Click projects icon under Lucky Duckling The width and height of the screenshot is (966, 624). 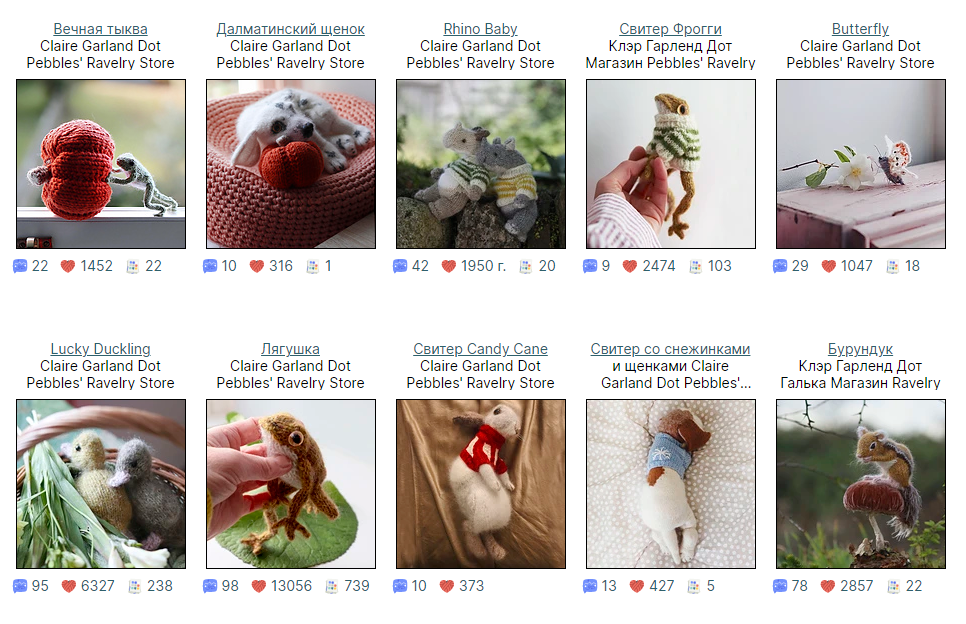(134, 586)
